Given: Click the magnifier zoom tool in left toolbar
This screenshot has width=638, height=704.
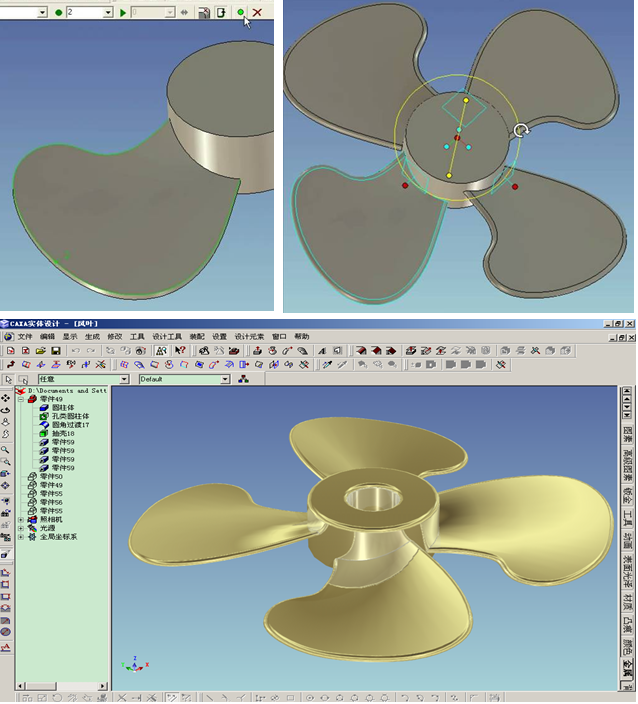Looking at the screenshot, I should pyautogui.click(x=7, y=449).
